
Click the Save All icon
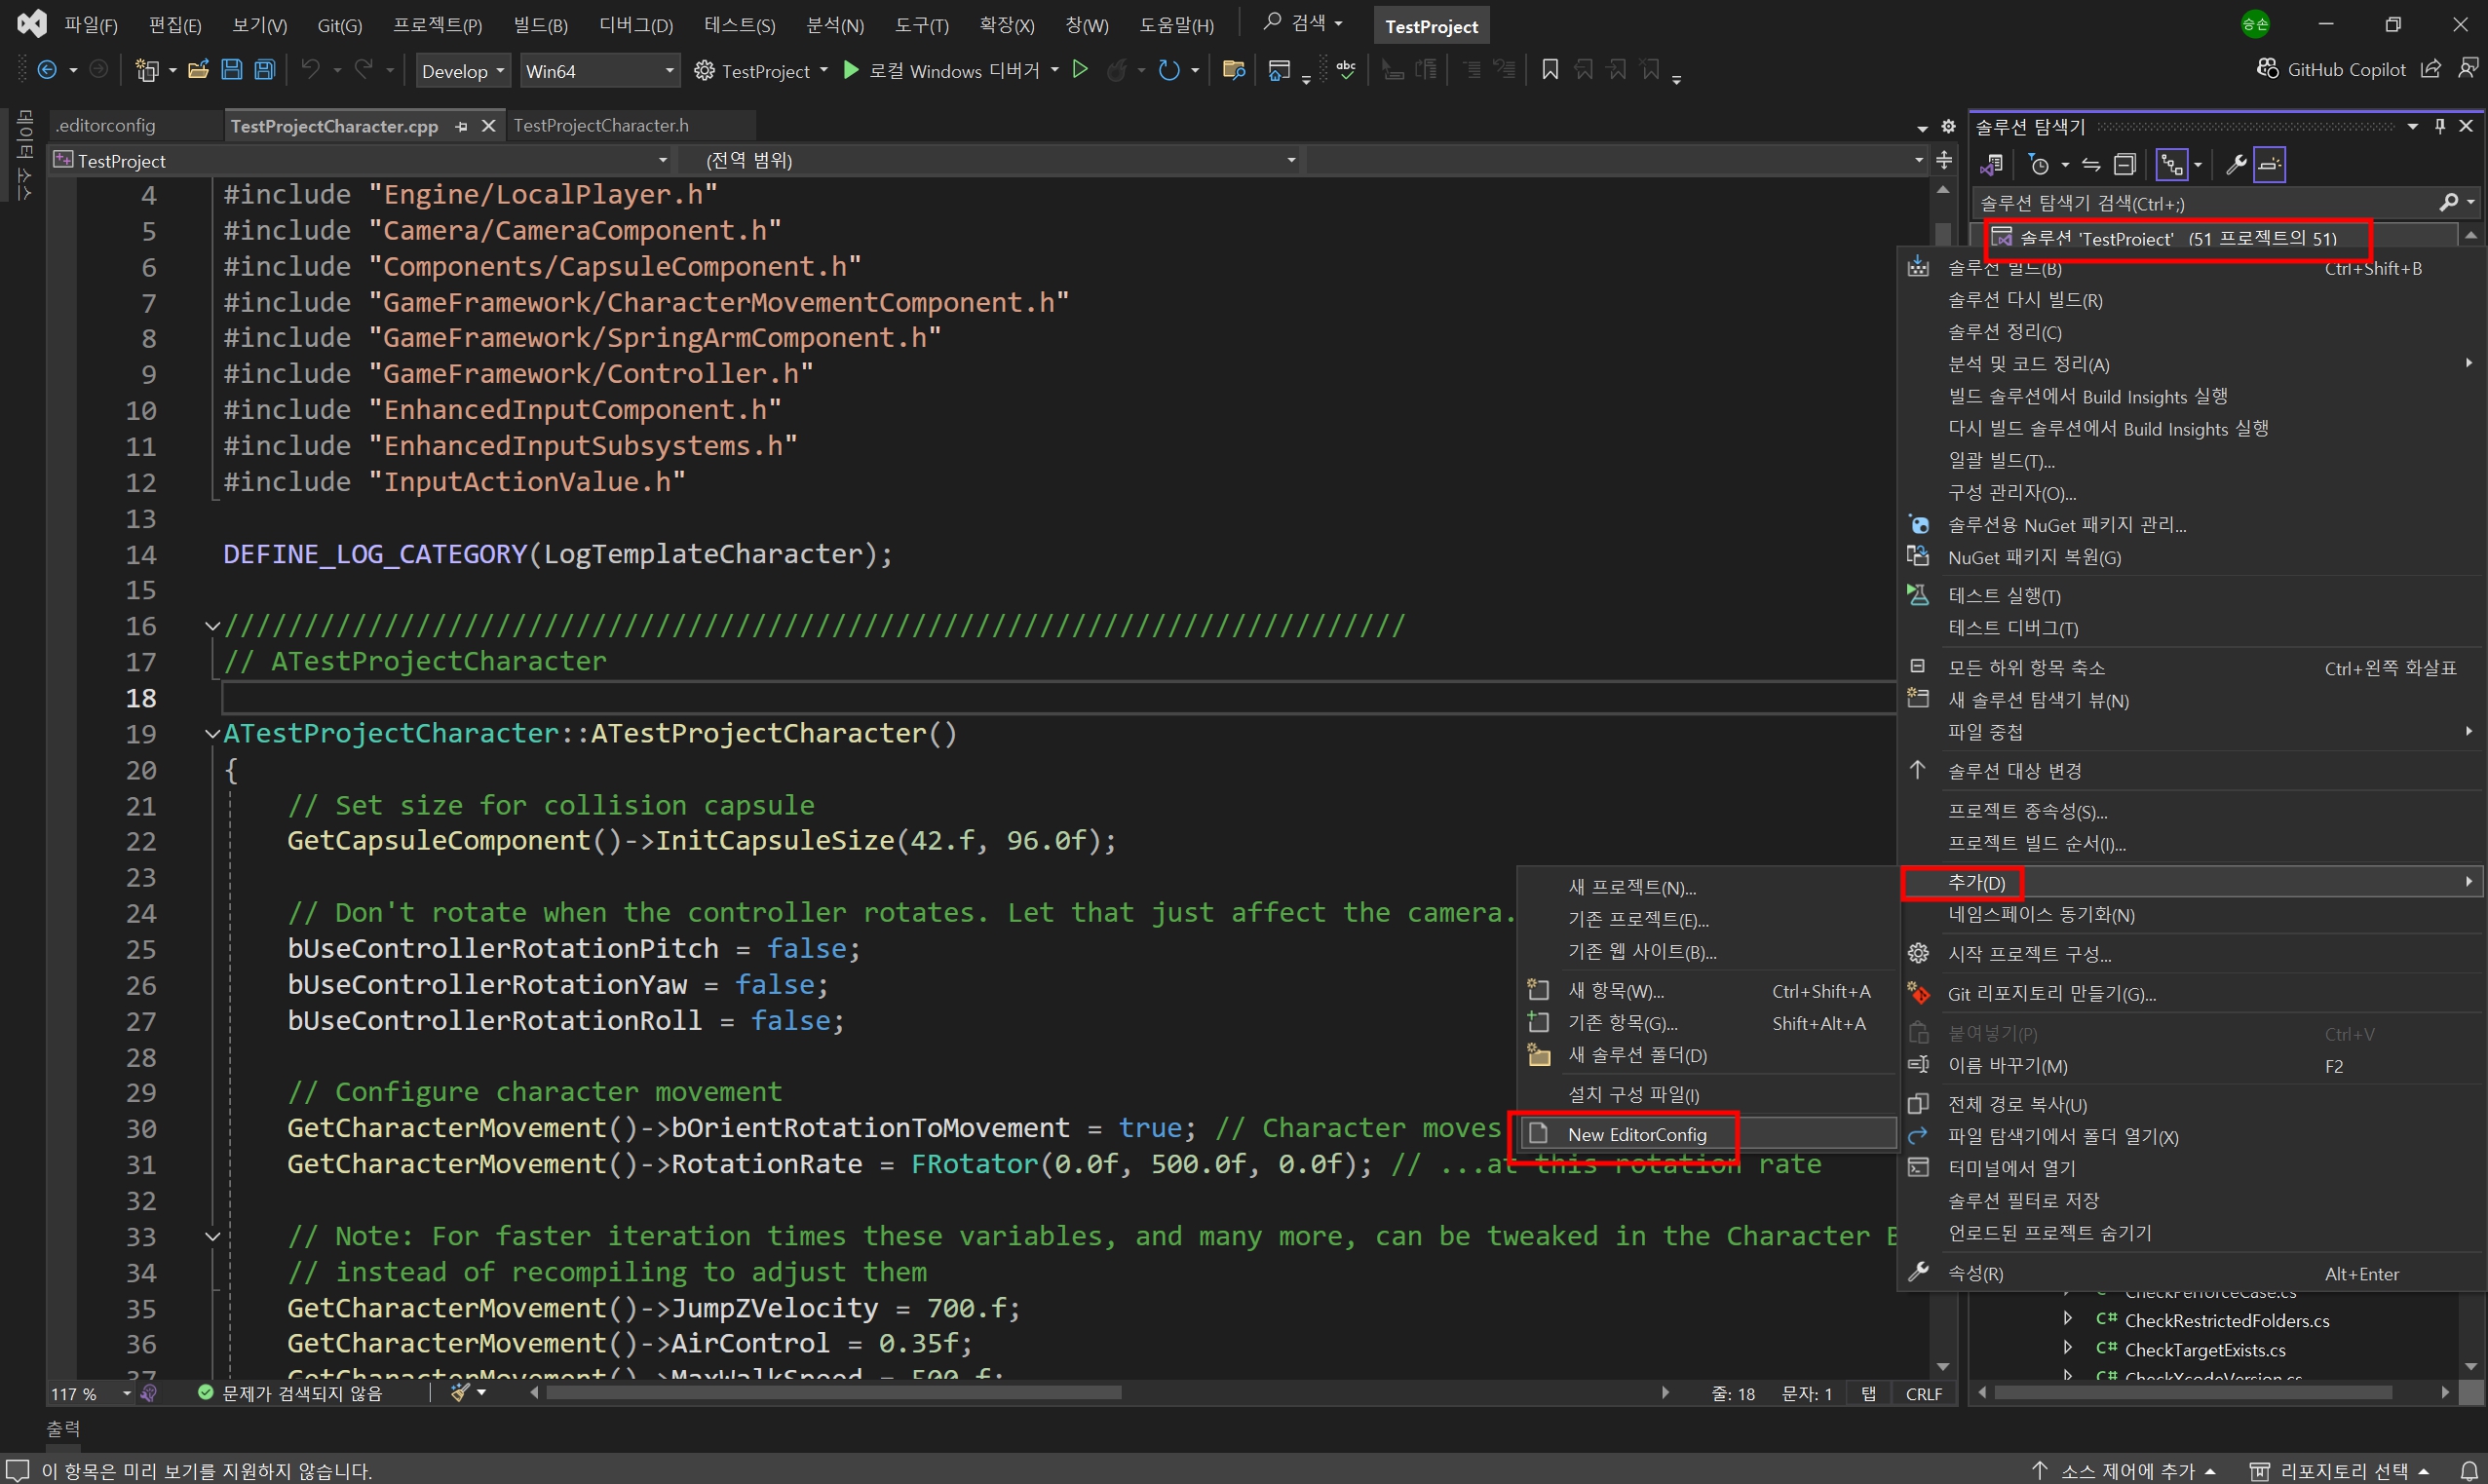coord(265,70)
